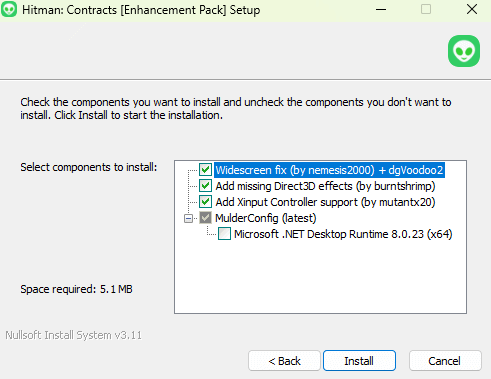This screenshot has height=379, width=491.
Task: Click empty area in components list
Action: click(320, 277)
